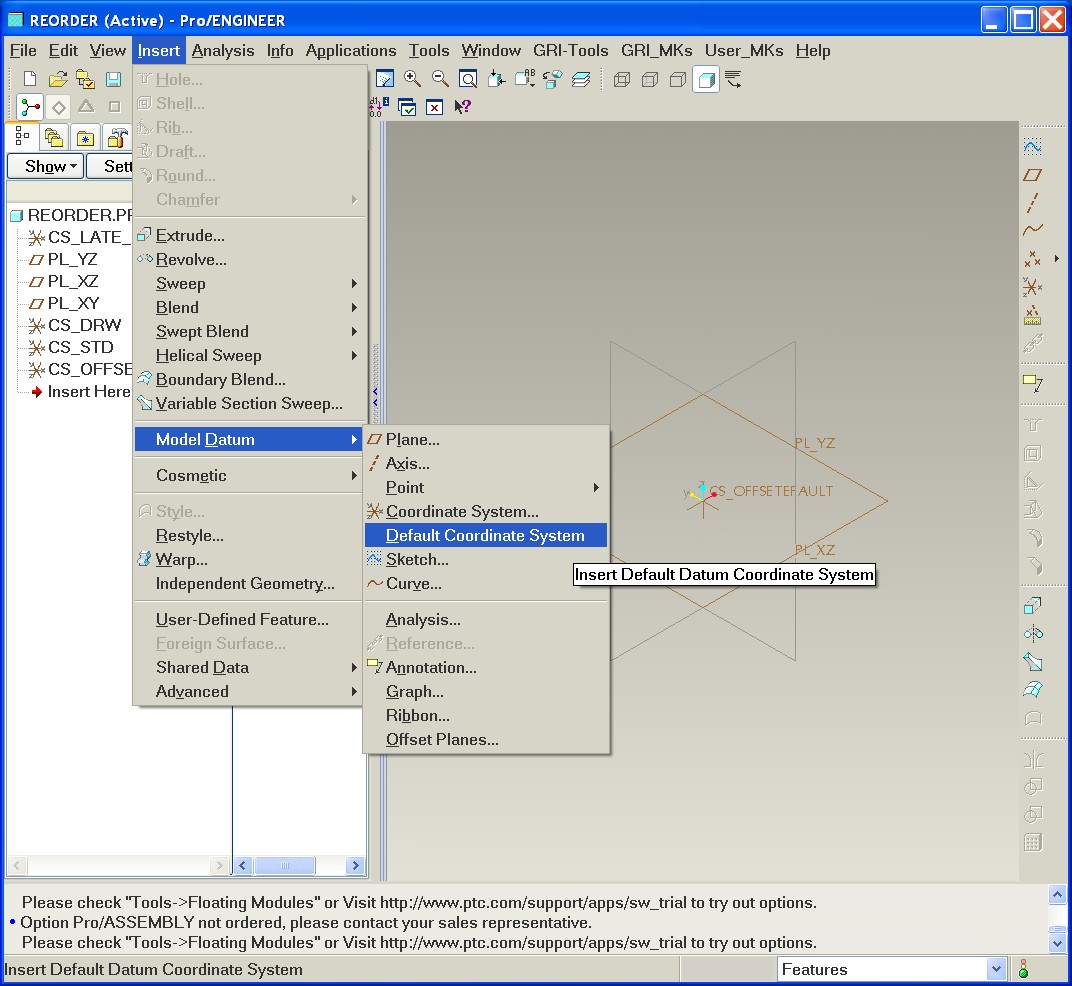This screenshot has height=986, width=1072.
Task: Expand the Point submenu under Model Datum
Action: 485,488
